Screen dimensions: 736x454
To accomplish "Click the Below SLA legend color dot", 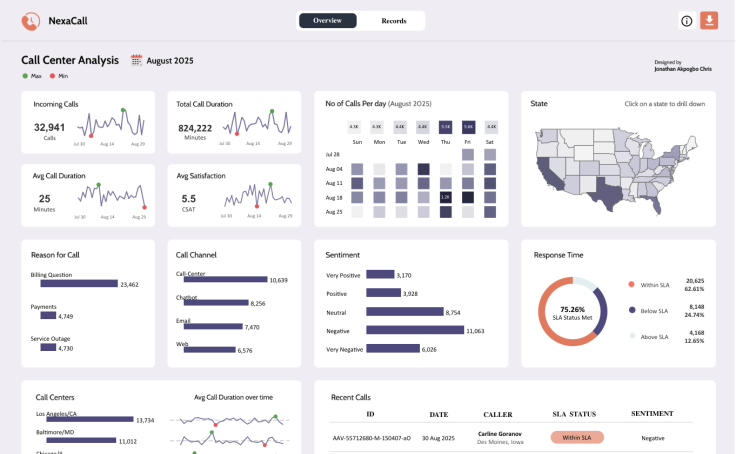I will click(x=632, y=310).
